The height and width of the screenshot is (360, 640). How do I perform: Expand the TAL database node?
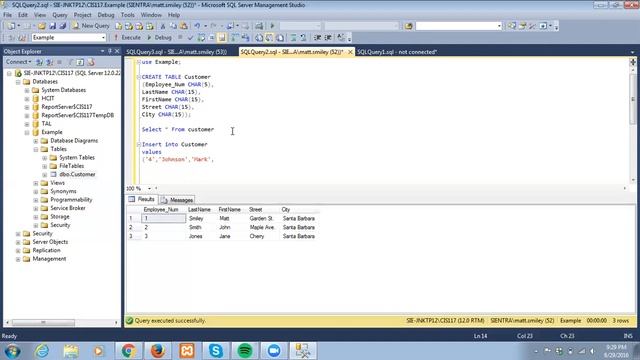click(x=27, y=124)
